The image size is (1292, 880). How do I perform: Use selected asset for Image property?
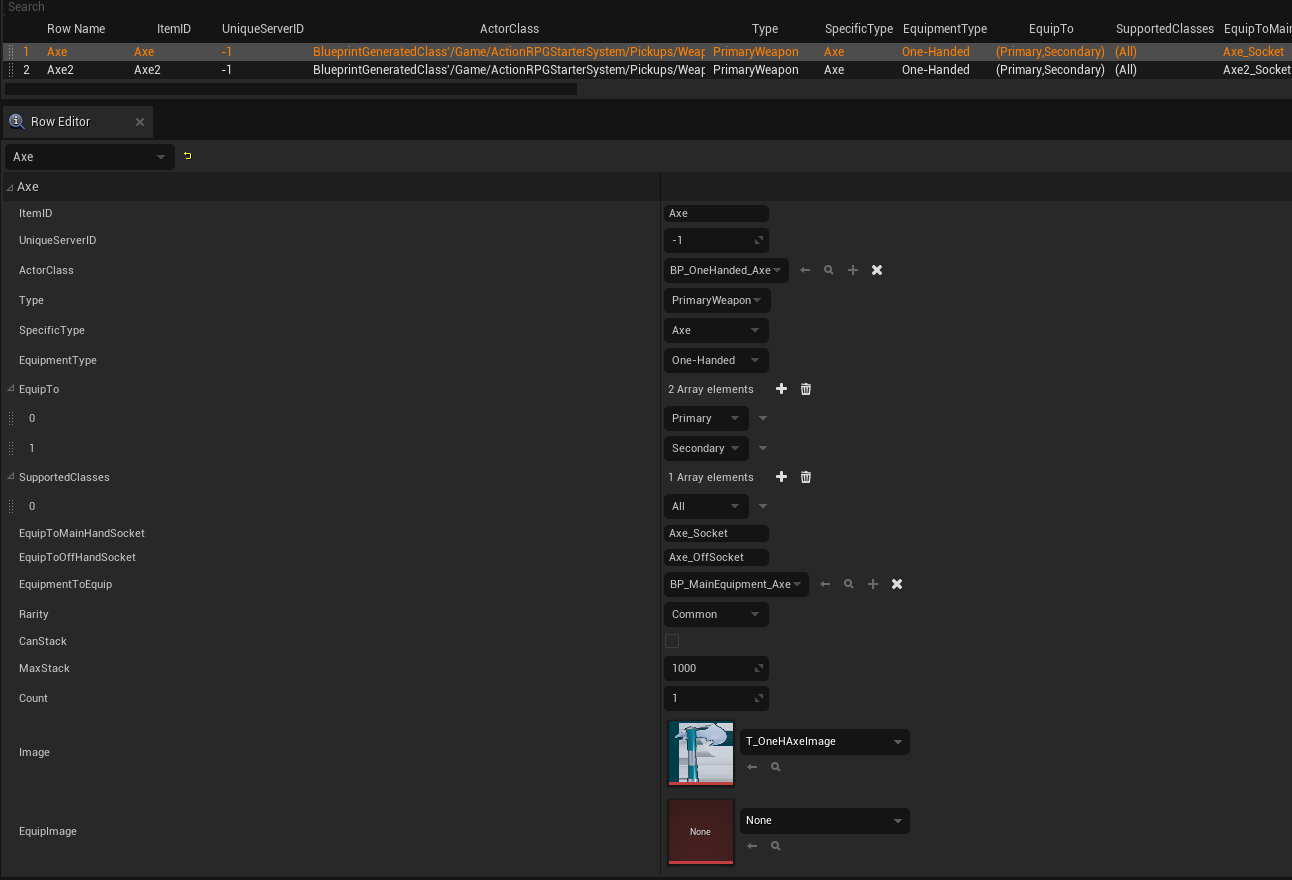[x=752, y=767]
